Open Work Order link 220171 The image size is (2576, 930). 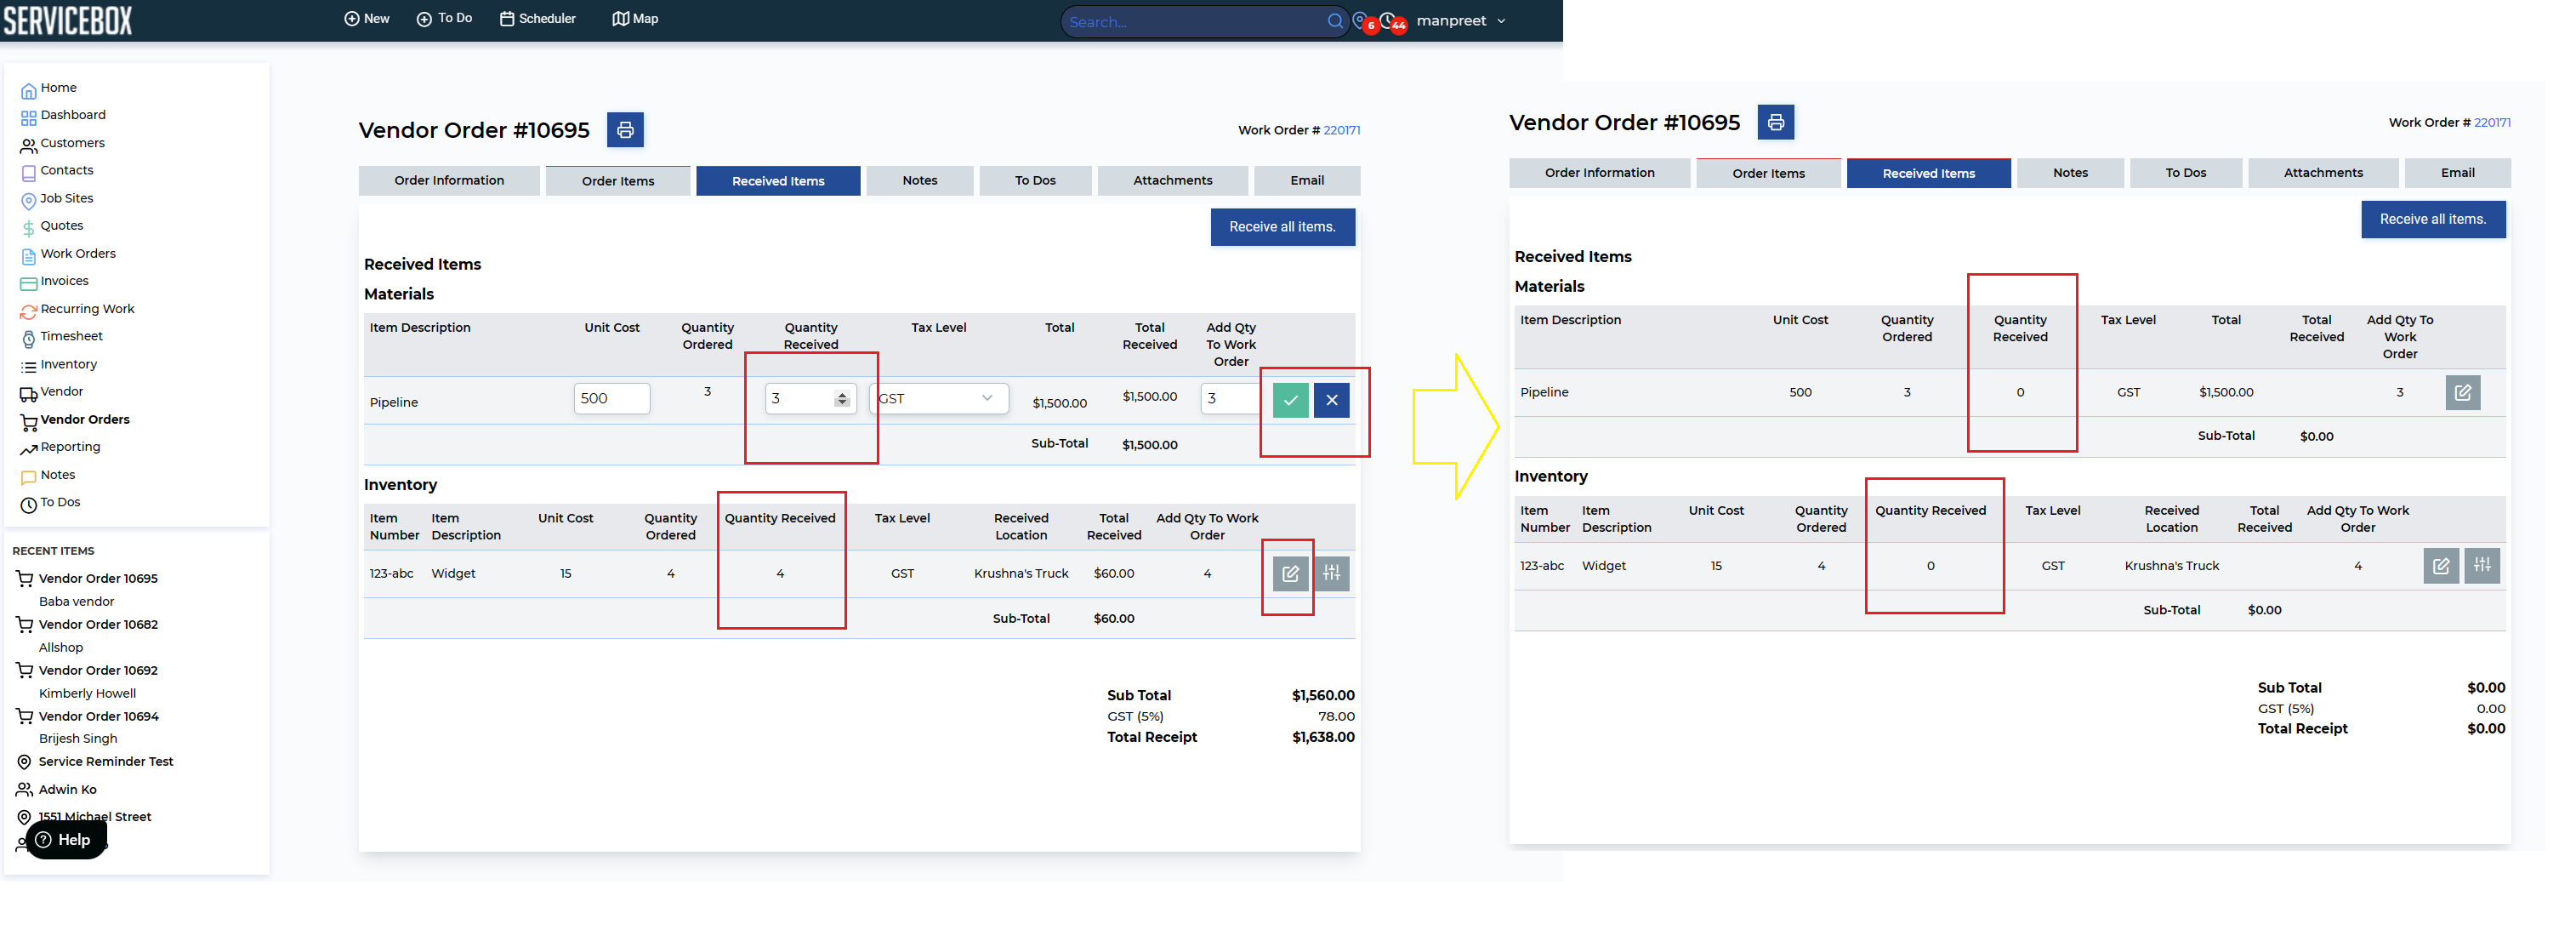point(1341,130)
